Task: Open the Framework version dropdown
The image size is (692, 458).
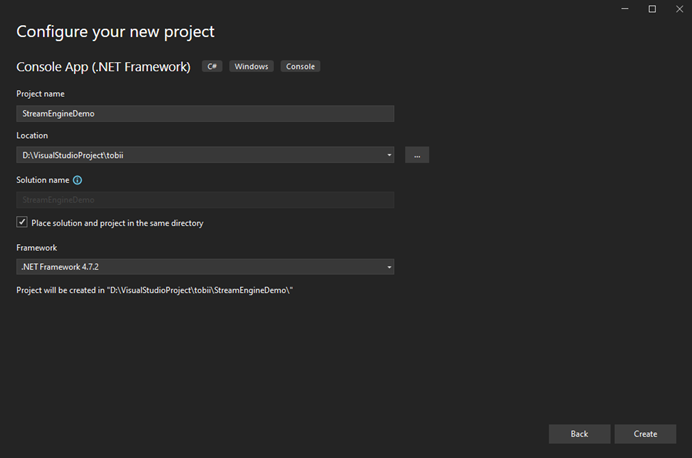Action: [387, 267]
